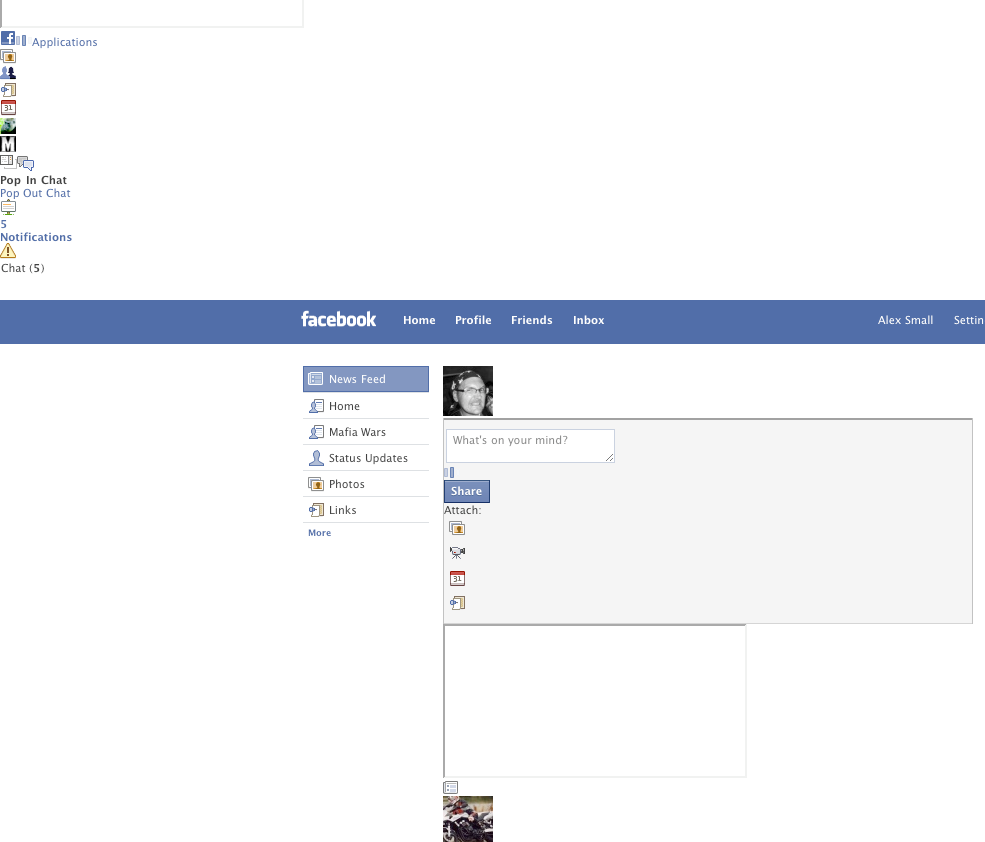Viewport: 985px width, 842px height.
Task: Click the small feed icon below the empty box
Action: click(451, 787)
